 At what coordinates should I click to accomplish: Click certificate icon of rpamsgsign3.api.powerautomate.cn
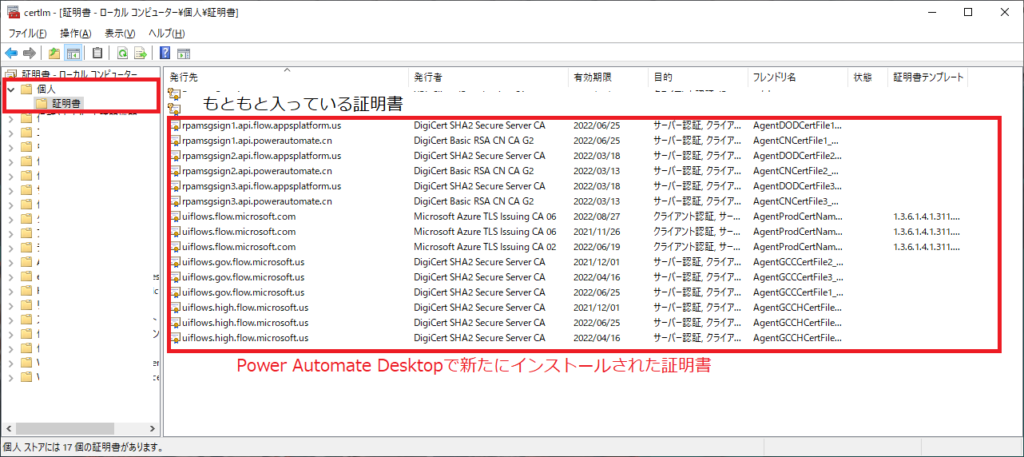coord(175,201)
